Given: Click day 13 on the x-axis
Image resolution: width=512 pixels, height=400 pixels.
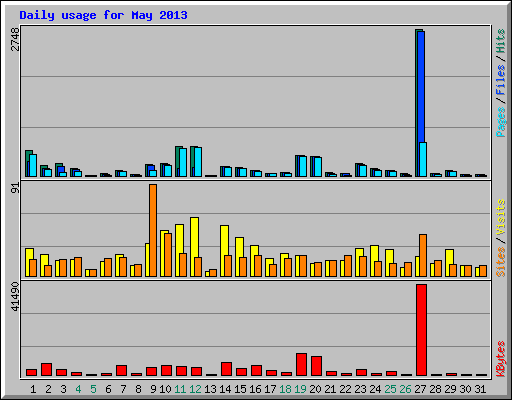Looking at the screenshot, I should (210, 389).
